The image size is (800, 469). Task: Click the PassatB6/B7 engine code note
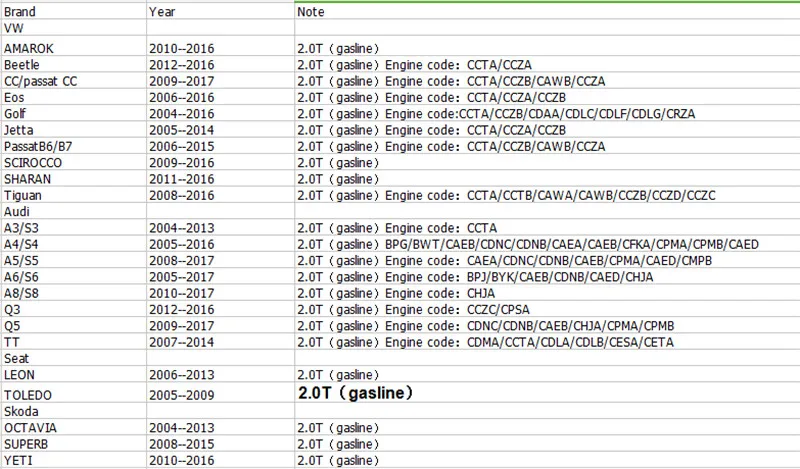click(547, 146)
